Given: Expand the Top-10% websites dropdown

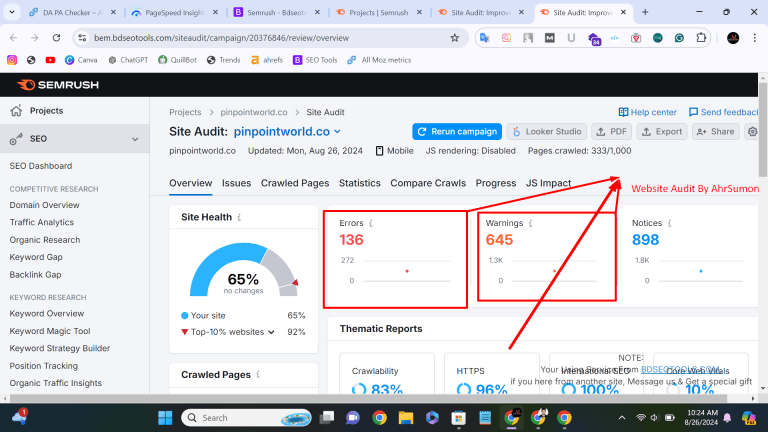Looking at the screenshot, I should coord(271,332).
